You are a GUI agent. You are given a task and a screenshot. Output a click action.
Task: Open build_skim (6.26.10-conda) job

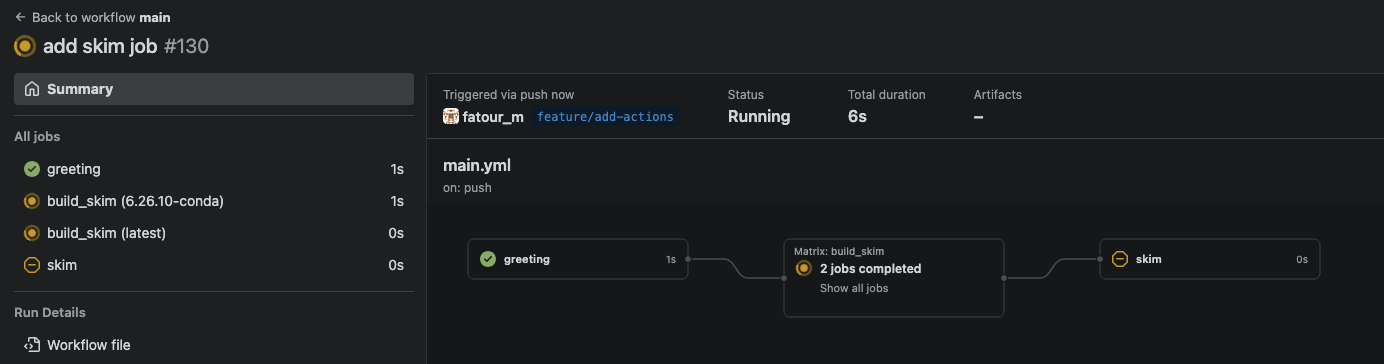(x=214, y=201)
